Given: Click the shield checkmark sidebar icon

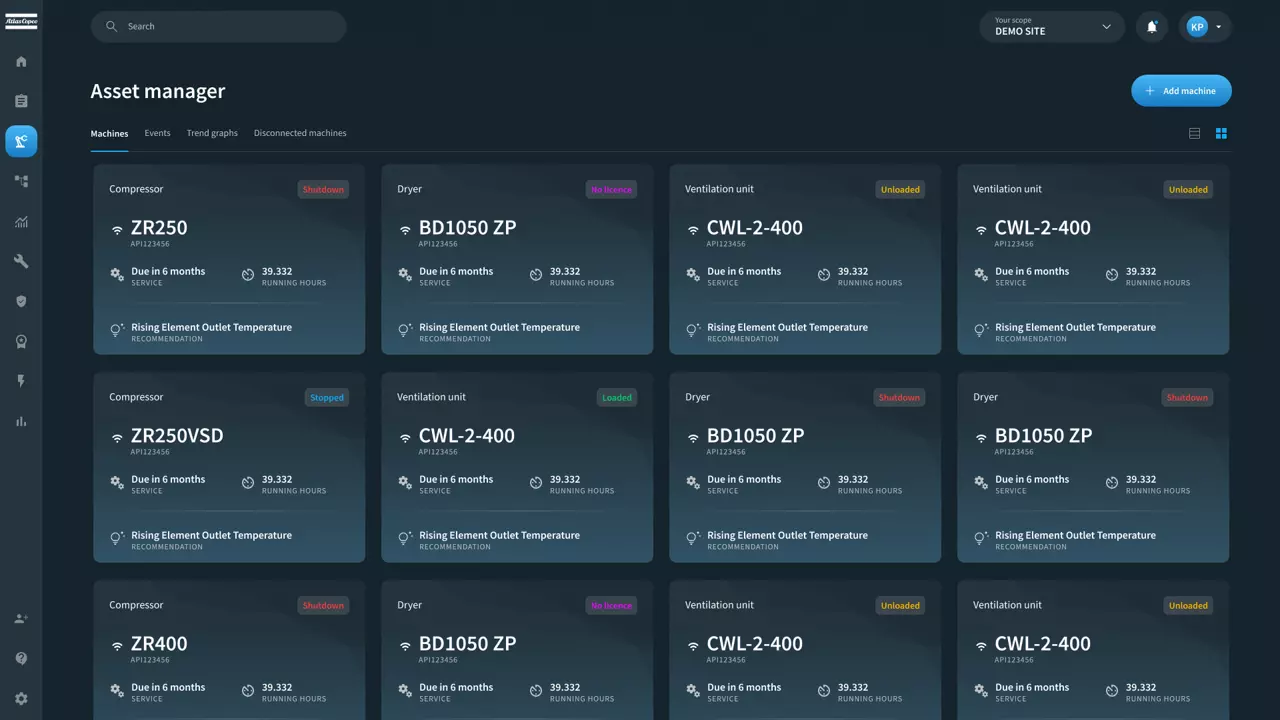Looking at the screenshot, I should [21, 301].
